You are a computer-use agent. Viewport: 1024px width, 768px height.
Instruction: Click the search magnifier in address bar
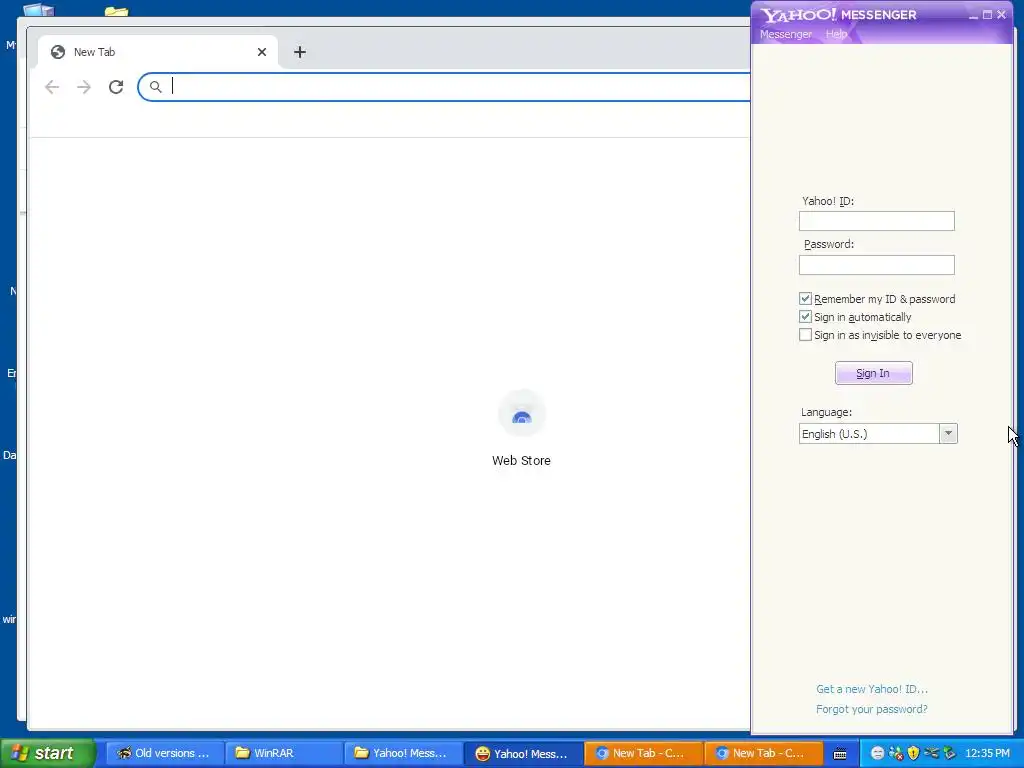[x=155, y=87]
